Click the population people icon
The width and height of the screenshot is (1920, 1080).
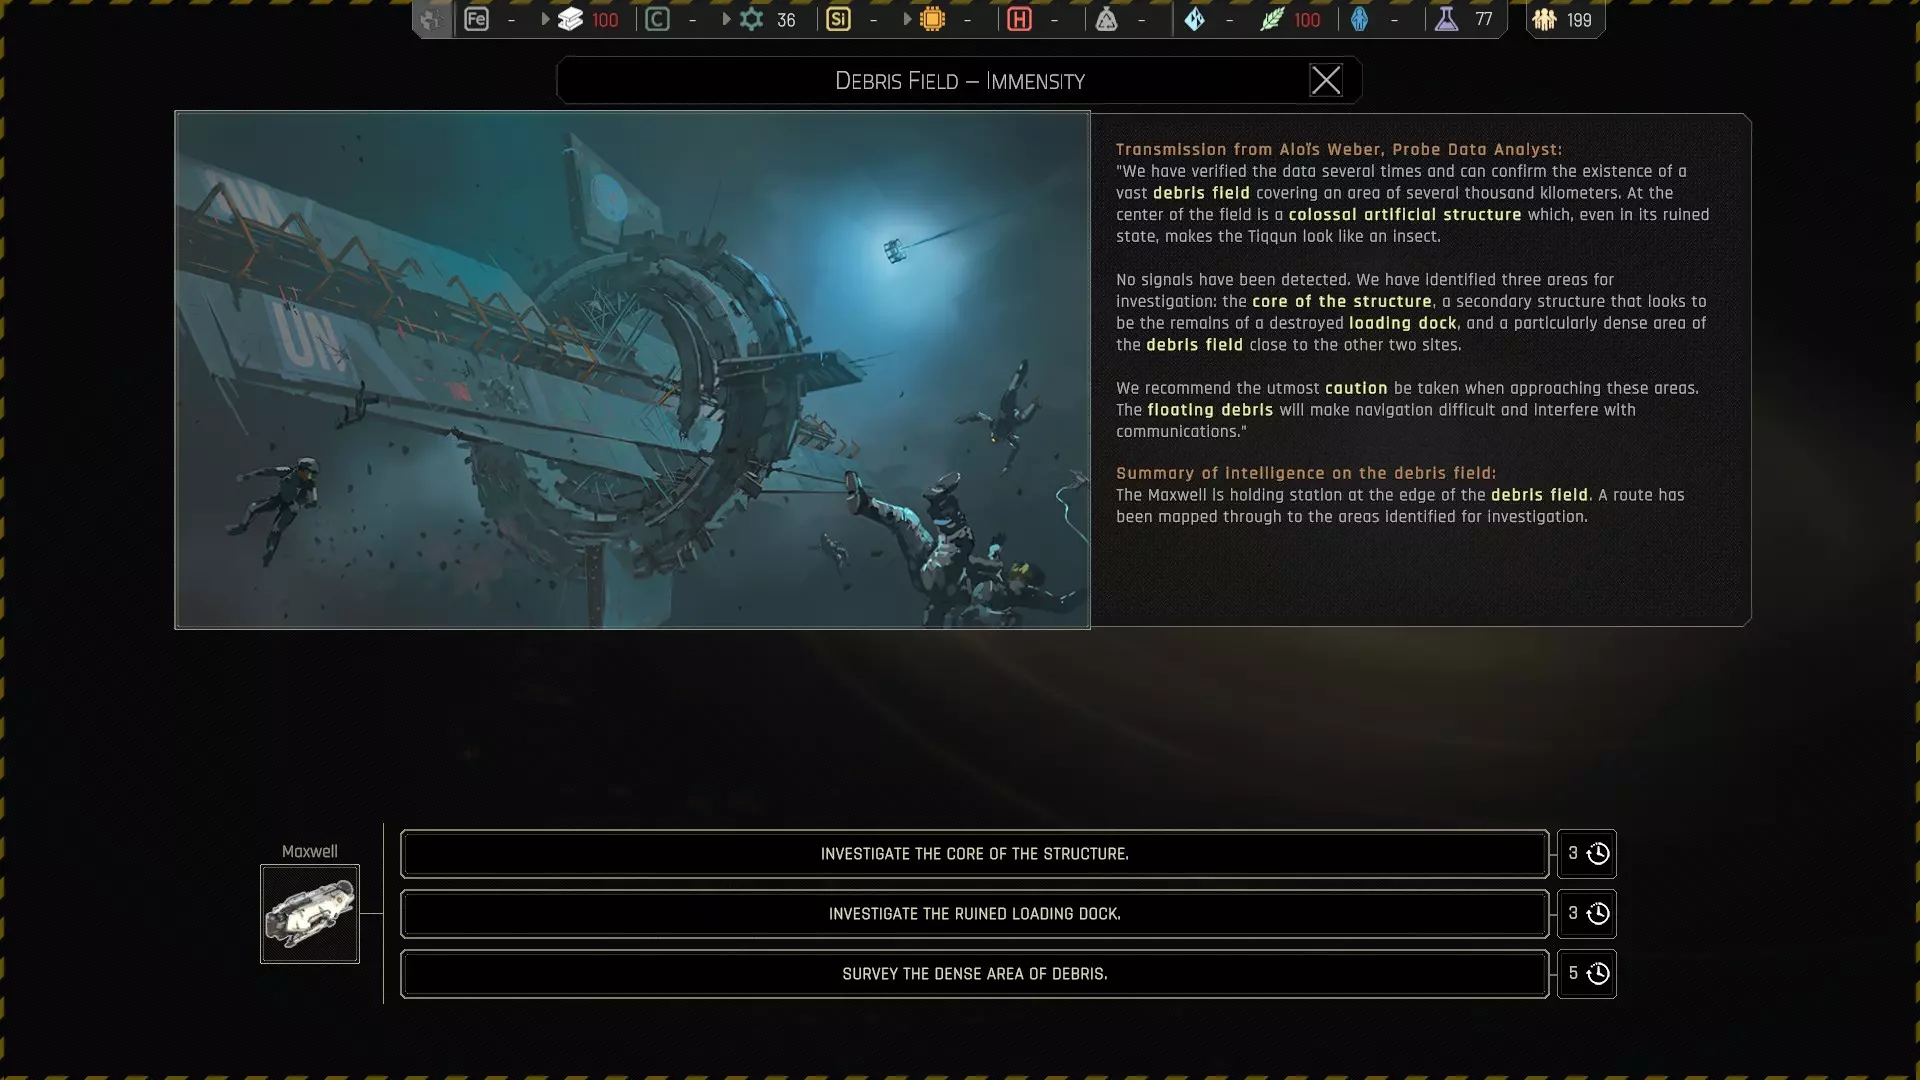(x=1544, y=19)
